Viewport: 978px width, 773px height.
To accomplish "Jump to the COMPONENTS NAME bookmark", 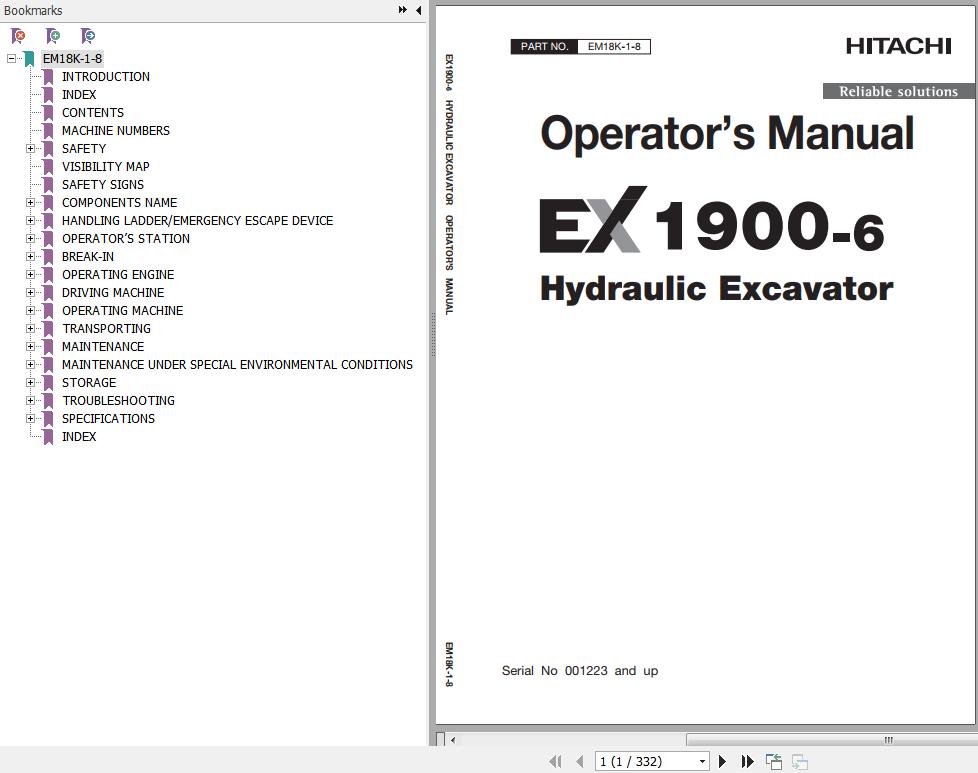I will pos(119,203).
